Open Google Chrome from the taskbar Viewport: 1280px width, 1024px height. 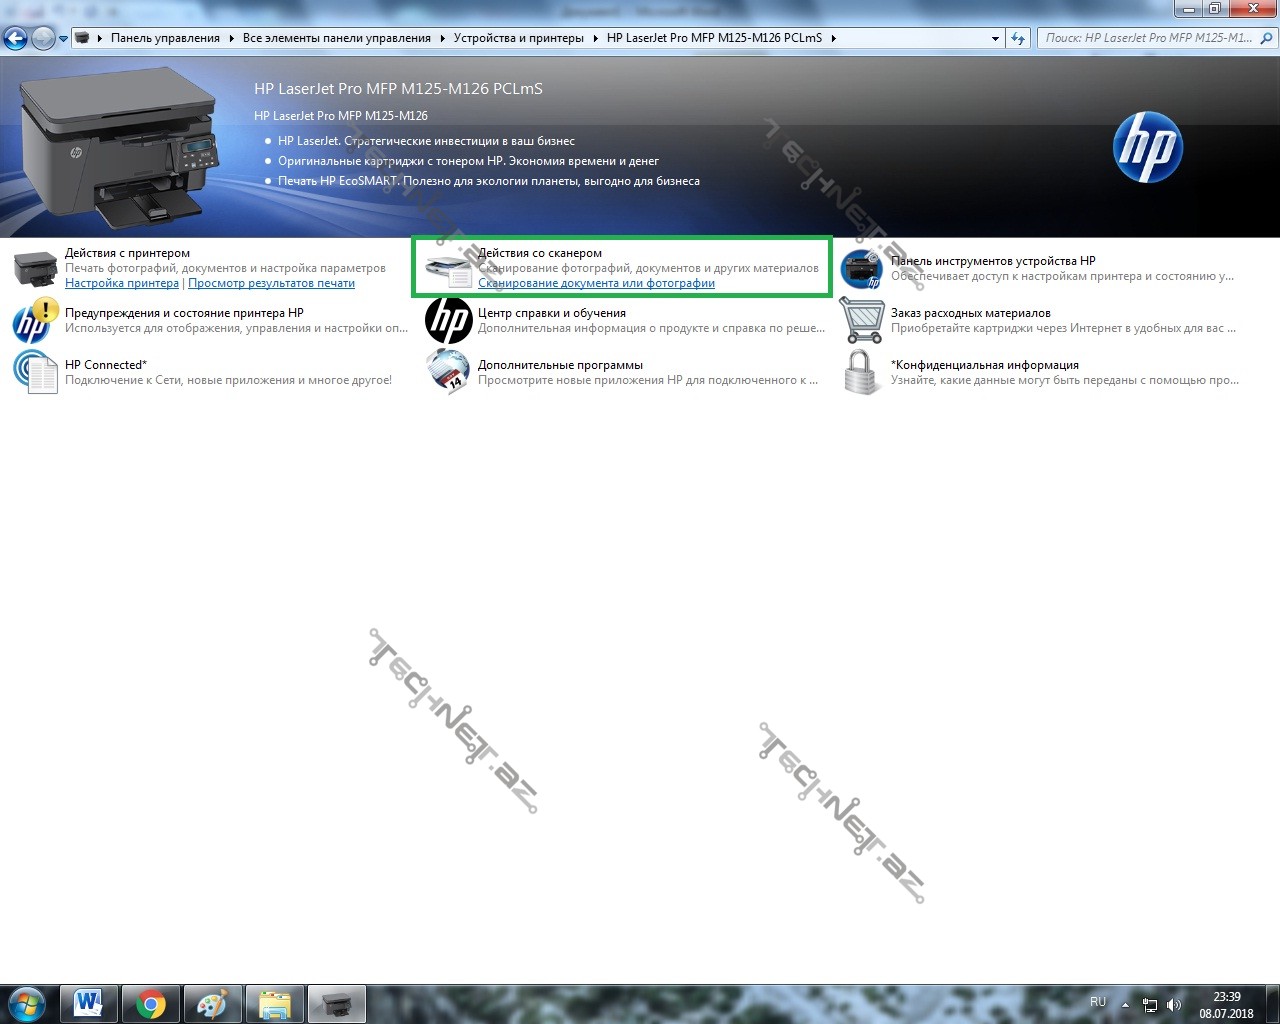pyautogui.click(x=151, y=1003)
